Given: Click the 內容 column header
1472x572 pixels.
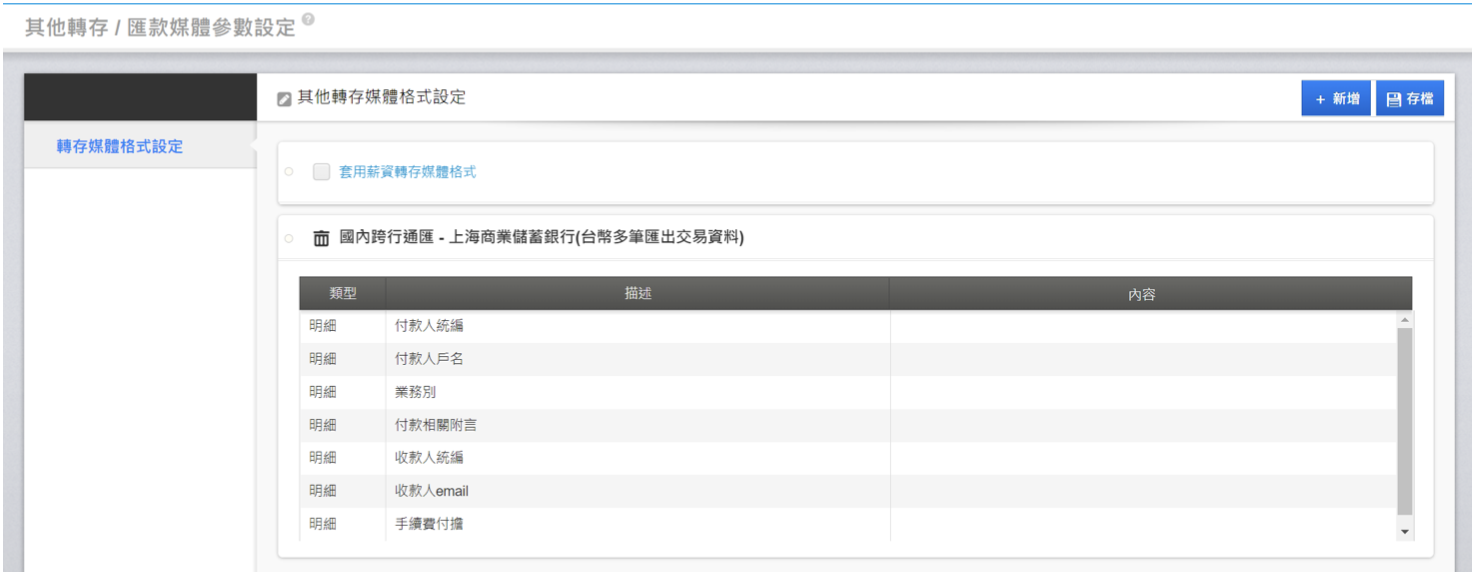Looking at the screenshot, I should [x=1141, y=294].
